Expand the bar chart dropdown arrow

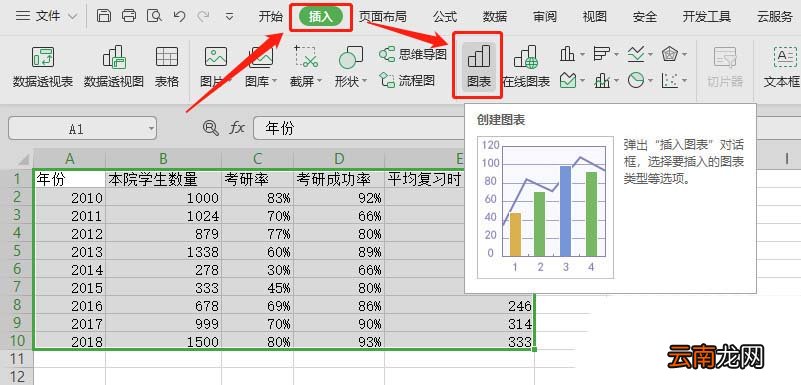click(616, 54)
